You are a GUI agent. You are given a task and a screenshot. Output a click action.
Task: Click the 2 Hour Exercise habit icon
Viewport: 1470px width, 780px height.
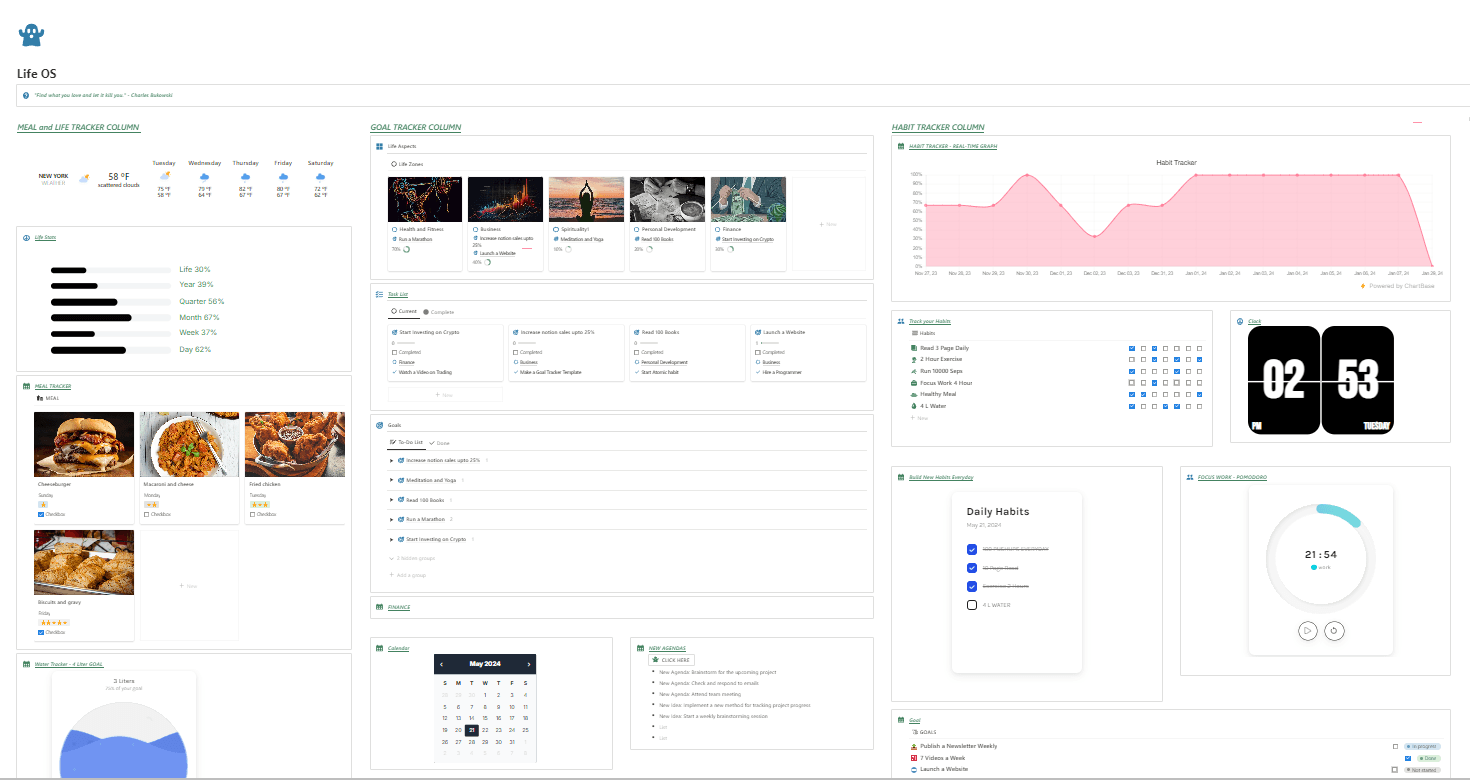click(914, 359)
